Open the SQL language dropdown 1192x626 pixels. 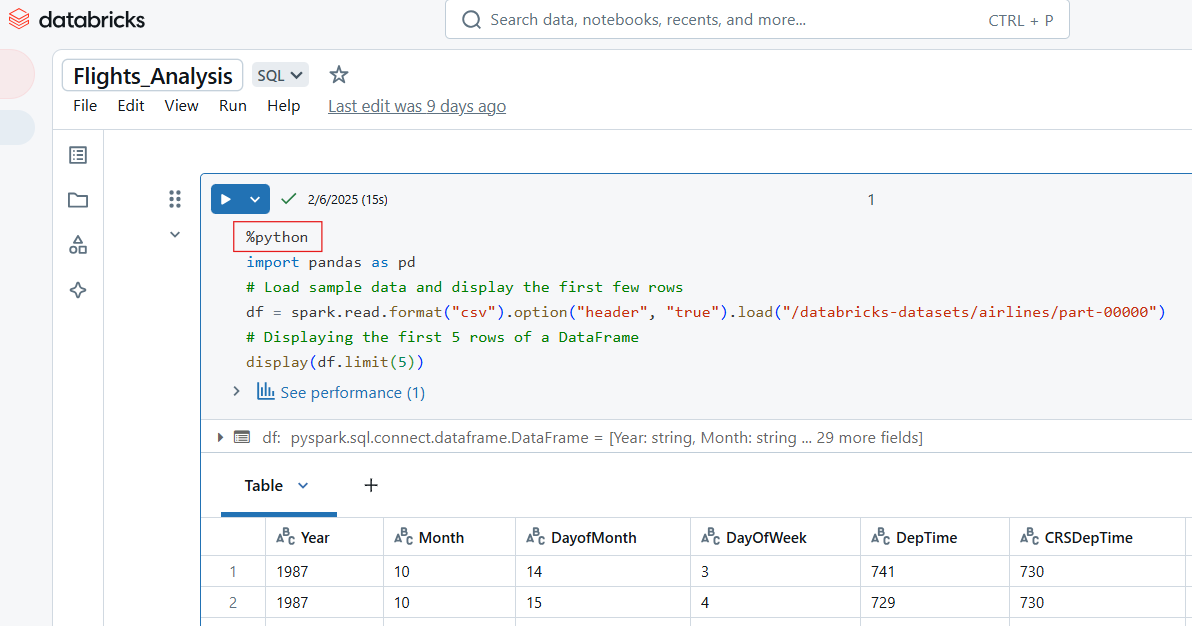280,75
